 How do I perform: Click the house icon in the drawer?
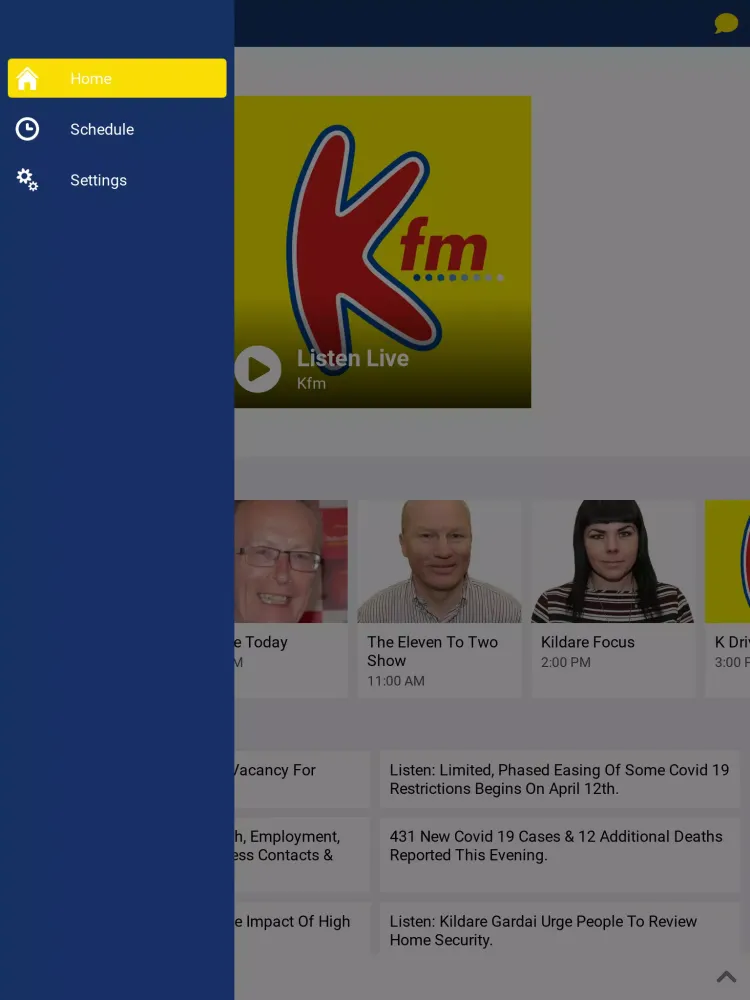tap(27, 78)
